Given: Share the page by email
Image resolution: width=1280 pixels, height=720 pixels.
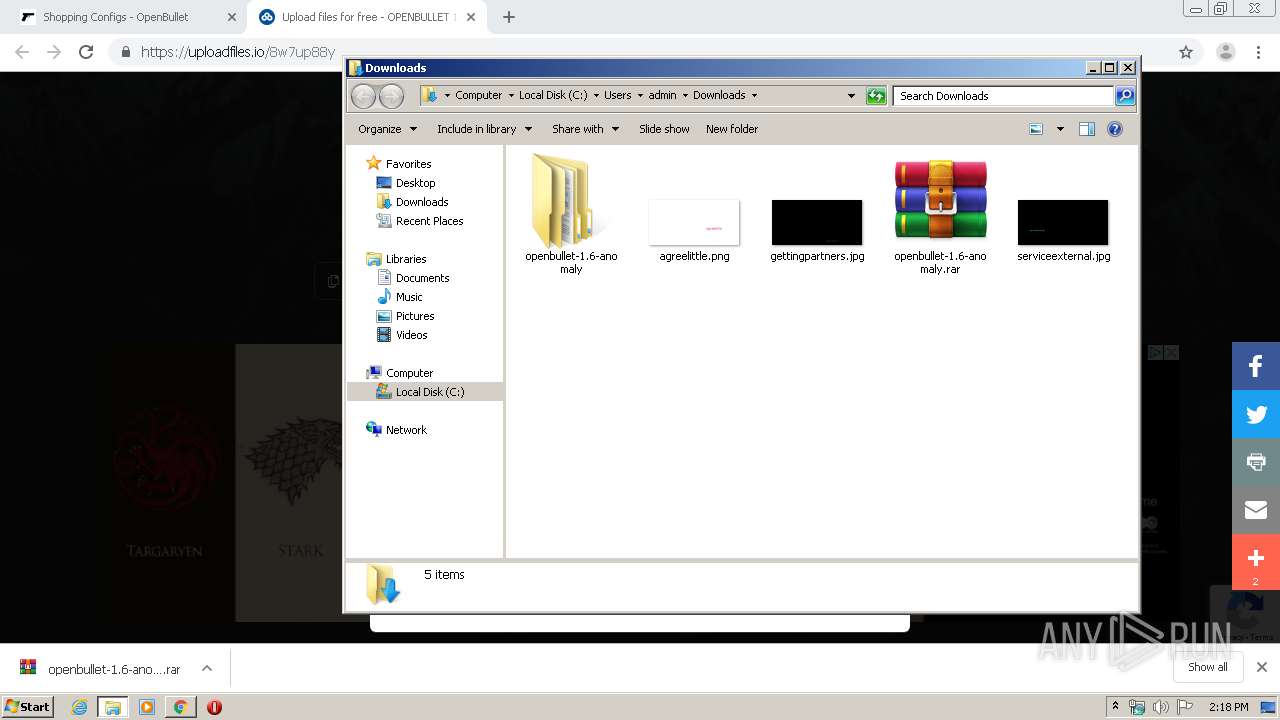Looking at the screenshot, I should tap(1256, 510).
